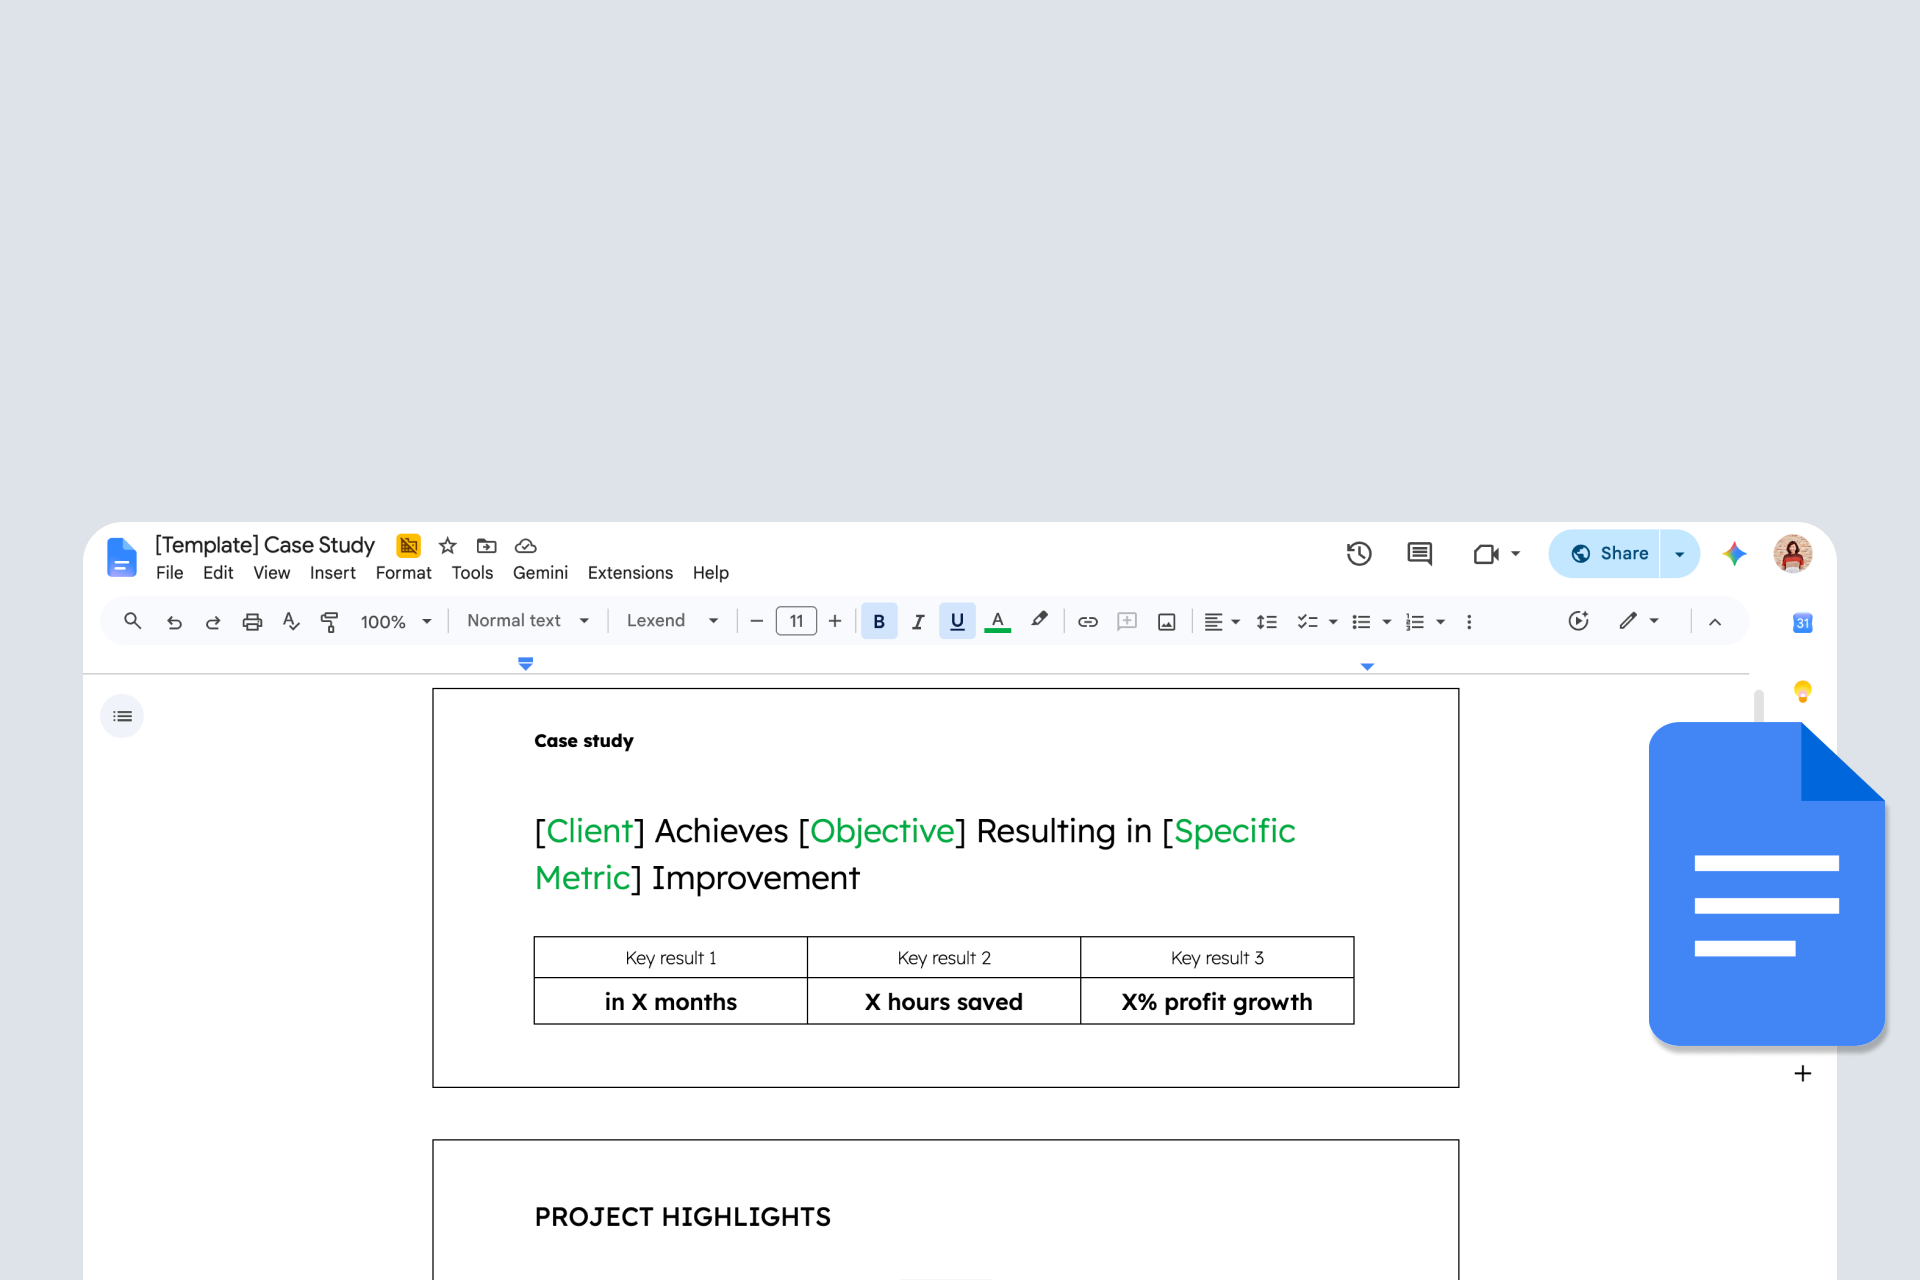Open line and paragraph spacing
This screenshot has height=1280, width=1920.
point(1267,622)
